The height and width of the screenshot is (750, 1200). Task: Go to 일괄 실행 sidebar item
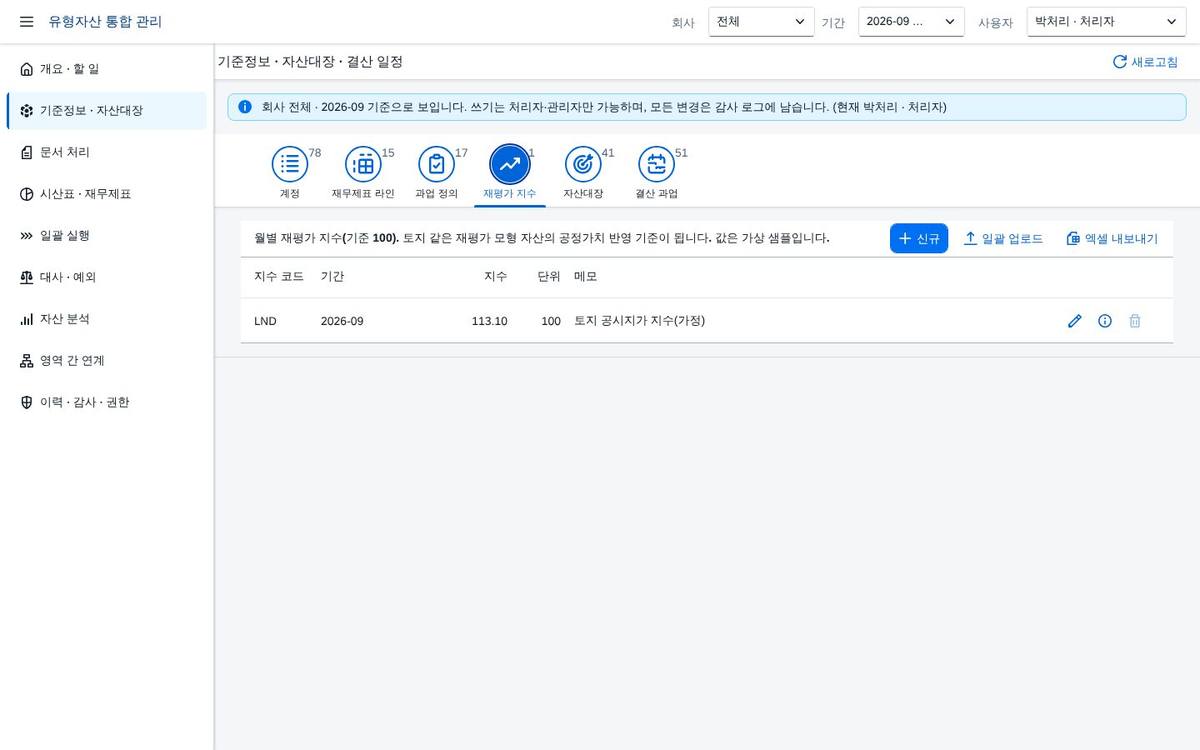107,236
